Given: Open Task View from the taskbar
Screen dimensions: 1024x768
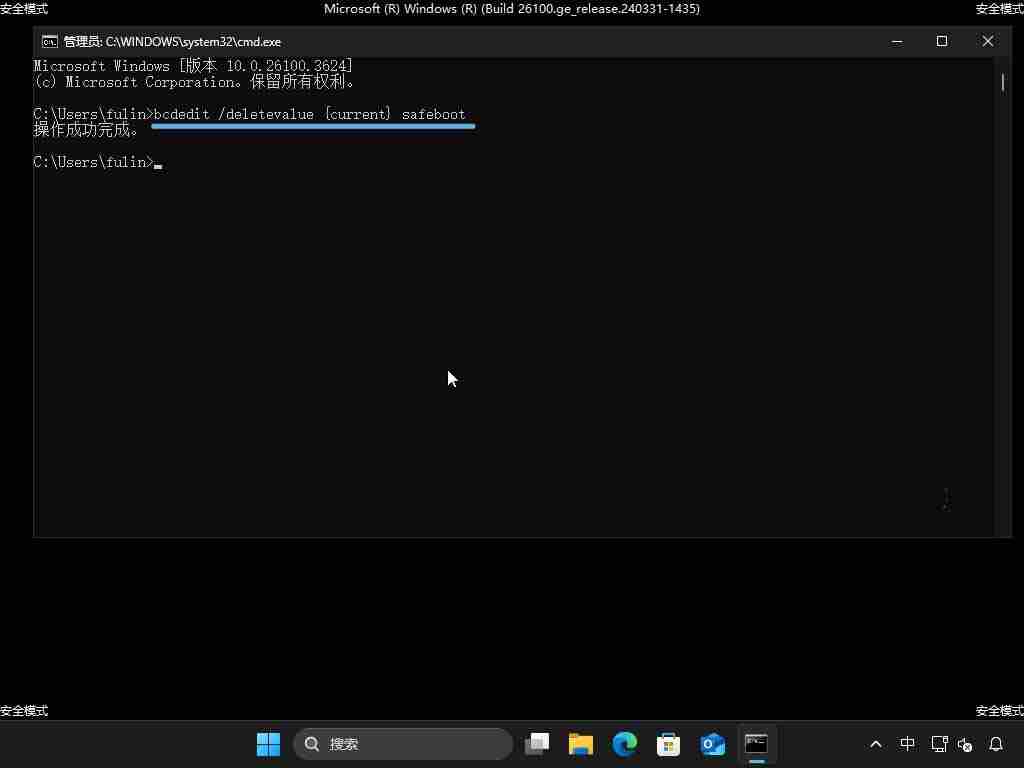Looking at the screenshot, I should (537, 744).
